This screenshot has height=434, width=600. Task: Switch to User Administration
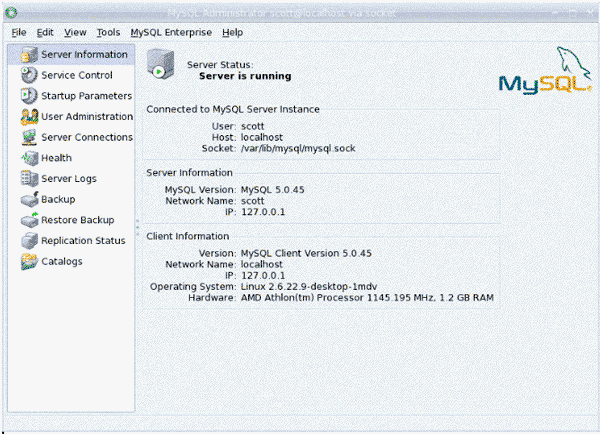[x=87, y=116]
